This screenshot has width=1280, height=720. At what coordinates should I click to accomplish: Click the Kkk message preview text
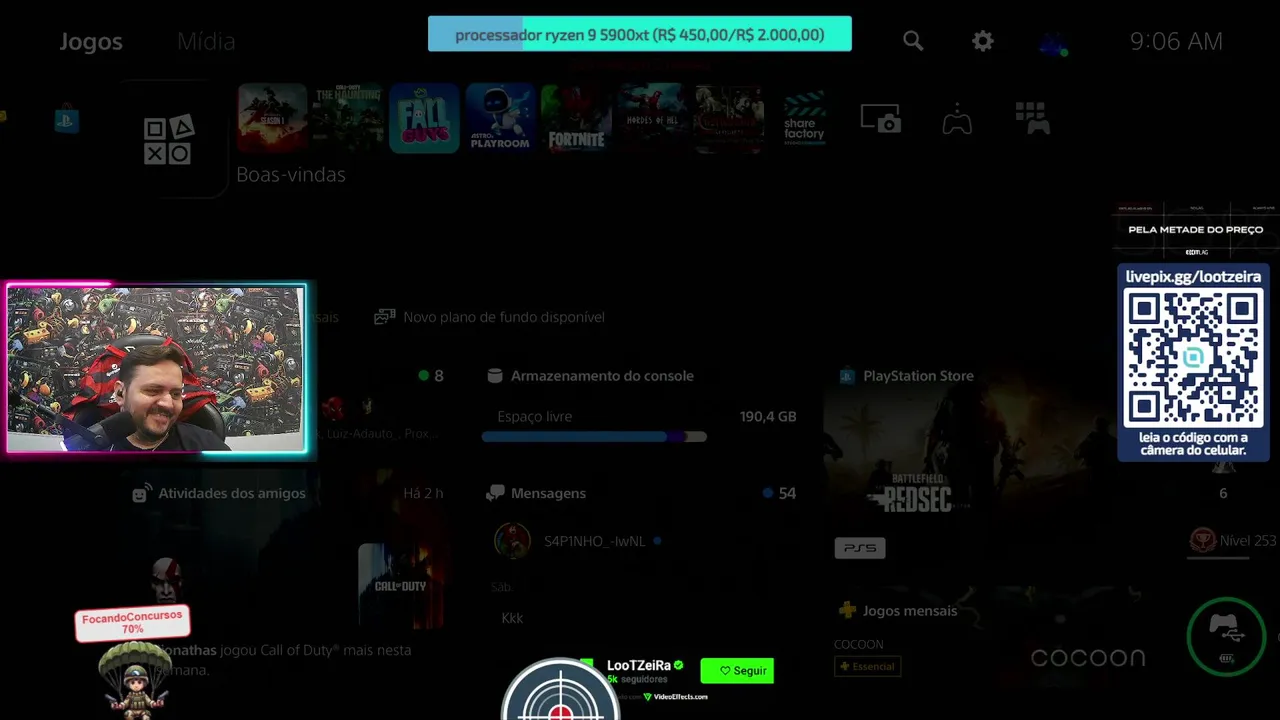pyautogui.click(x=512, y=618)
